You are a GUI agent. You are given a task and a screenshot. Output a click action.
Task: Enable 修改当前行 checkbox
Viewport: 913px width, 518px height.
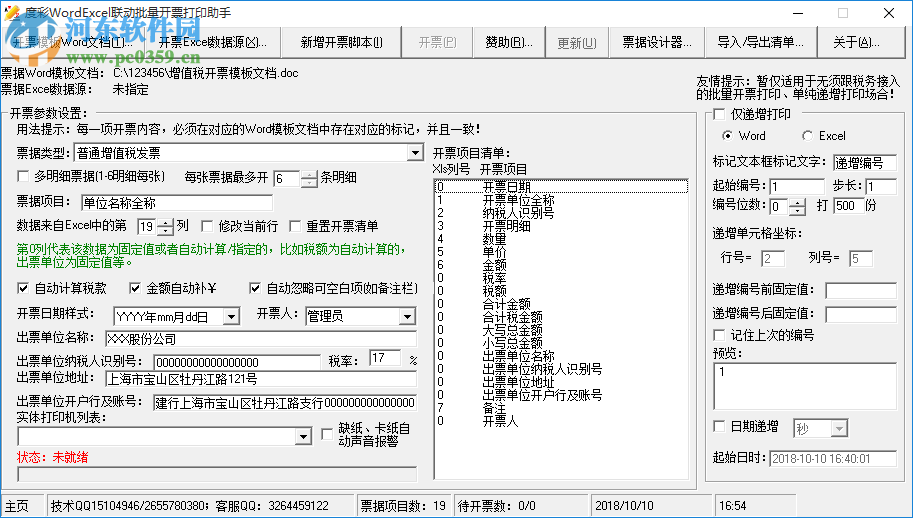[x=207, y=226]
